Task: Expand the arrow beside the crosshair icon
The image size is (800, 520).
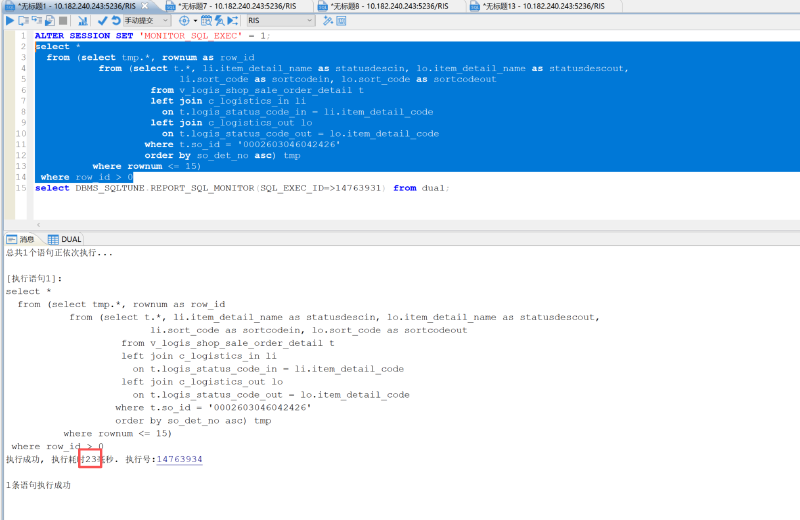Action: point(195,21)
